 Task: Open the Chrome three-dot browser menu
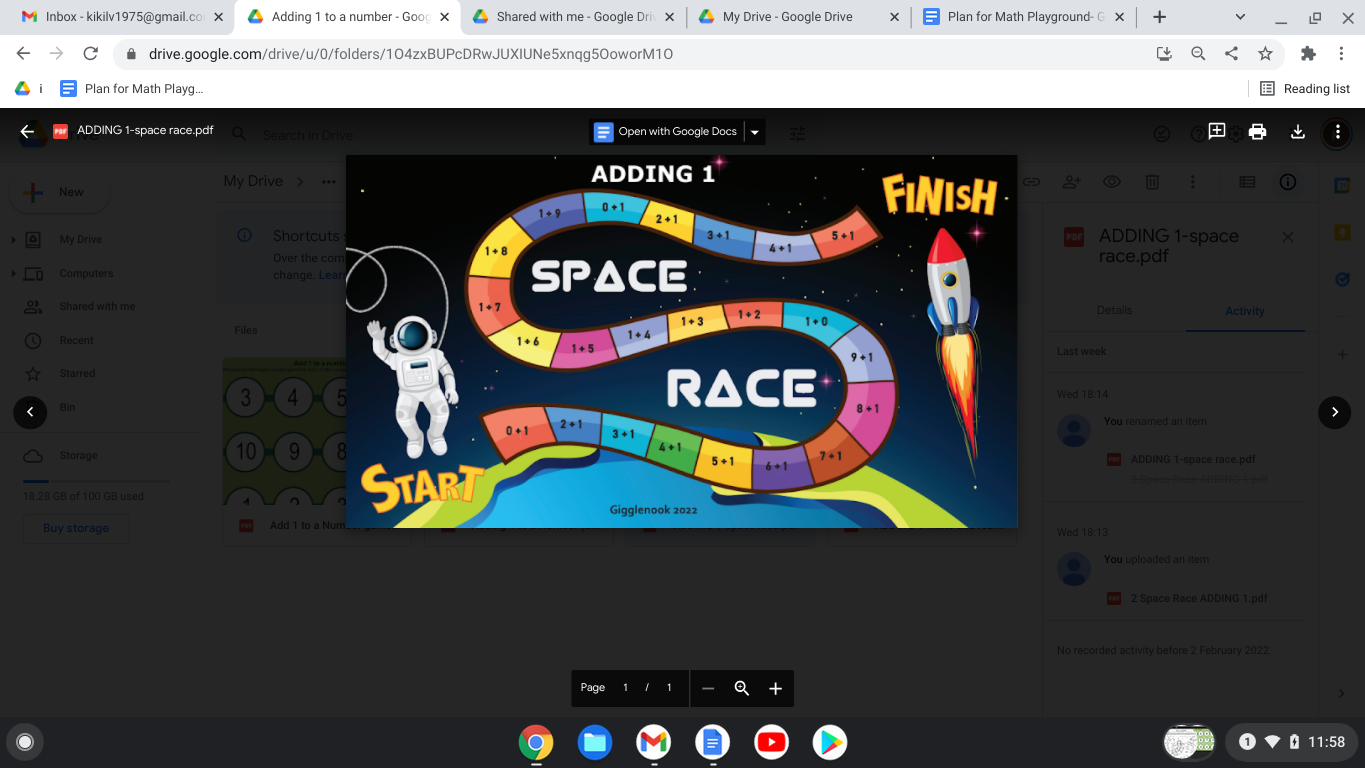(1340, 54)
